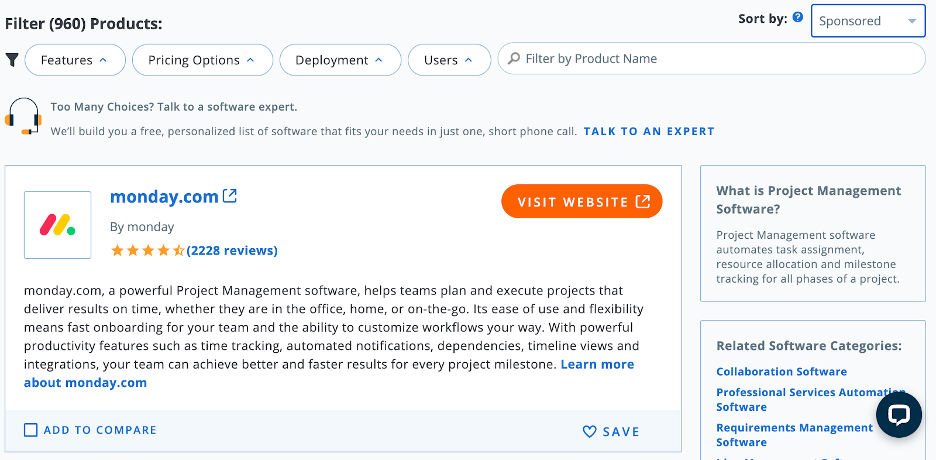Click the star rating for monday.com
The height and width of the screenshot is (460, 936).
coord(148,251)
